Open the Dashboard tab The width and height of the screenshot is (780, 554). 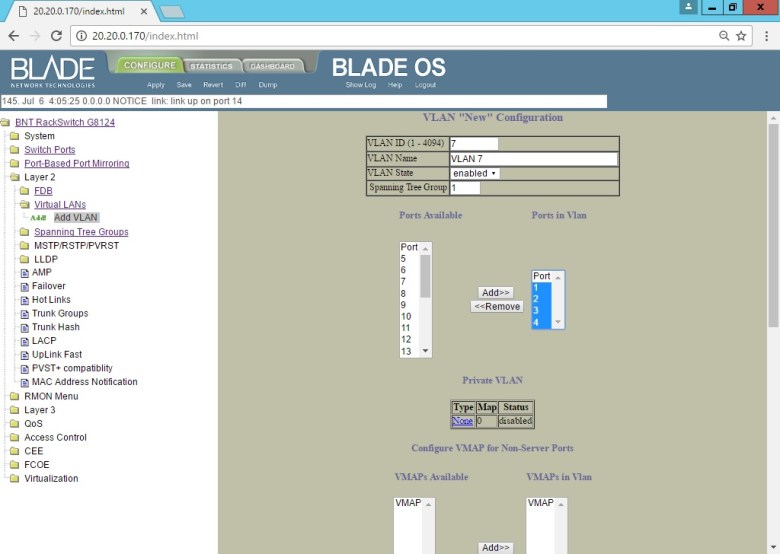(x=272, y=66)
